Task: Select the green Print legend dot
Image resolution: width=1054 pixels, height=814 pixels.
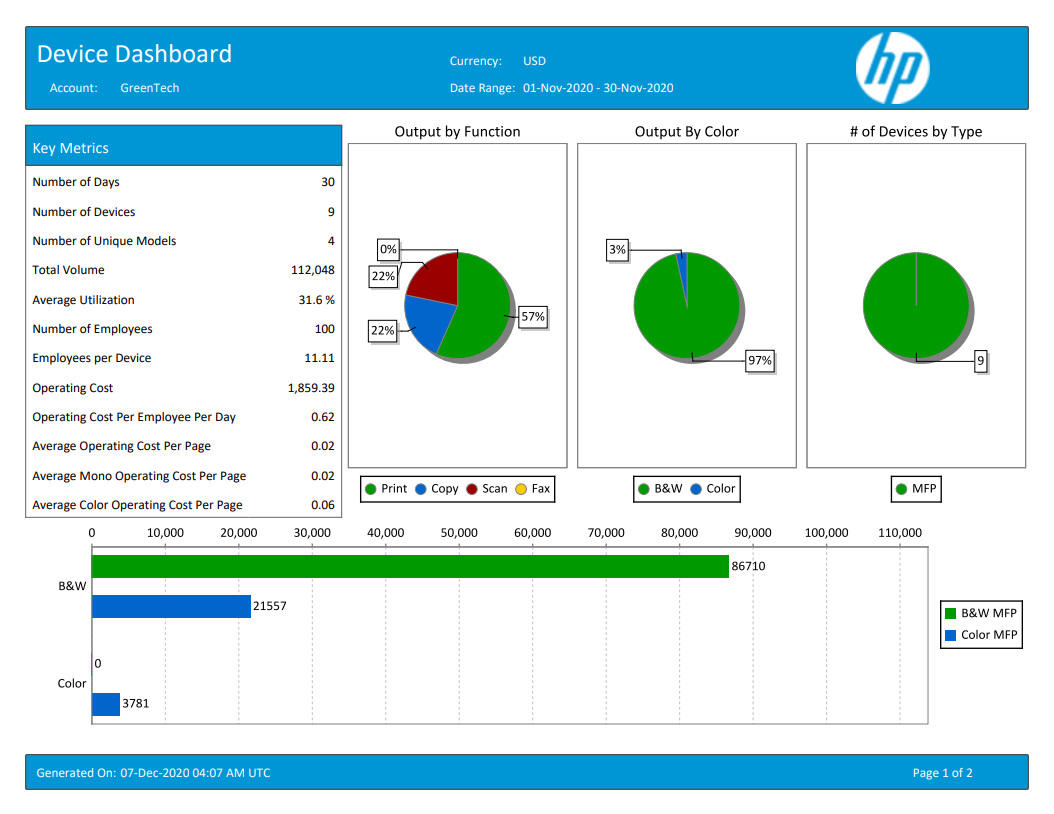Action: pos(370,489)
